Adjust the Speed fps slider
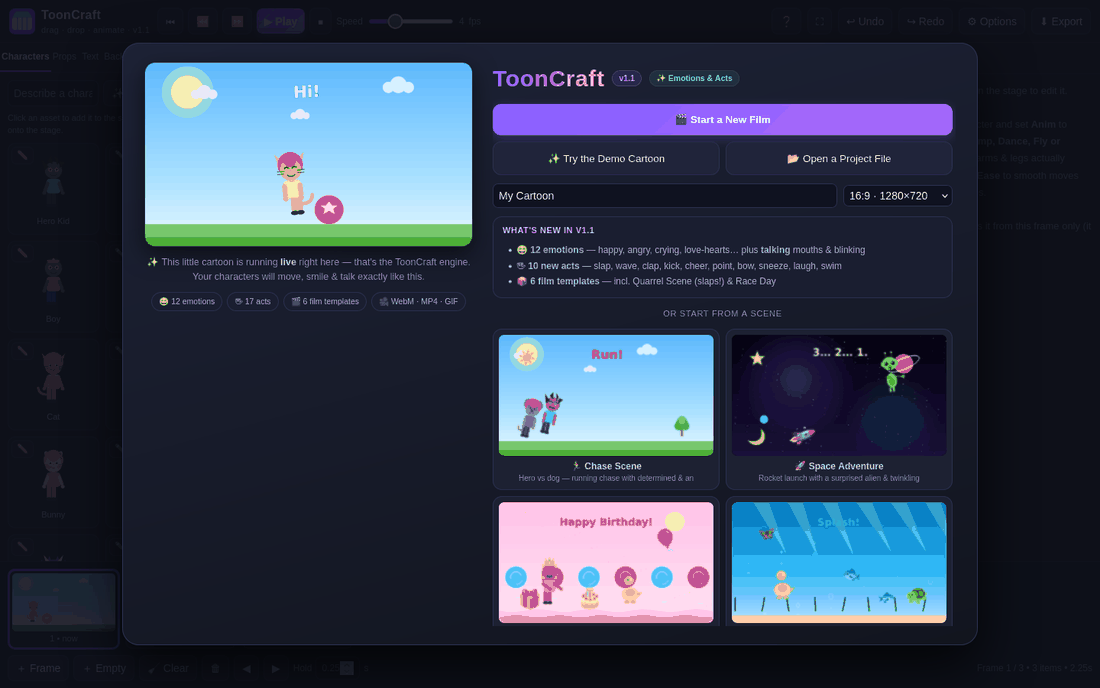The image size is (1100, 688). point(411,22)
